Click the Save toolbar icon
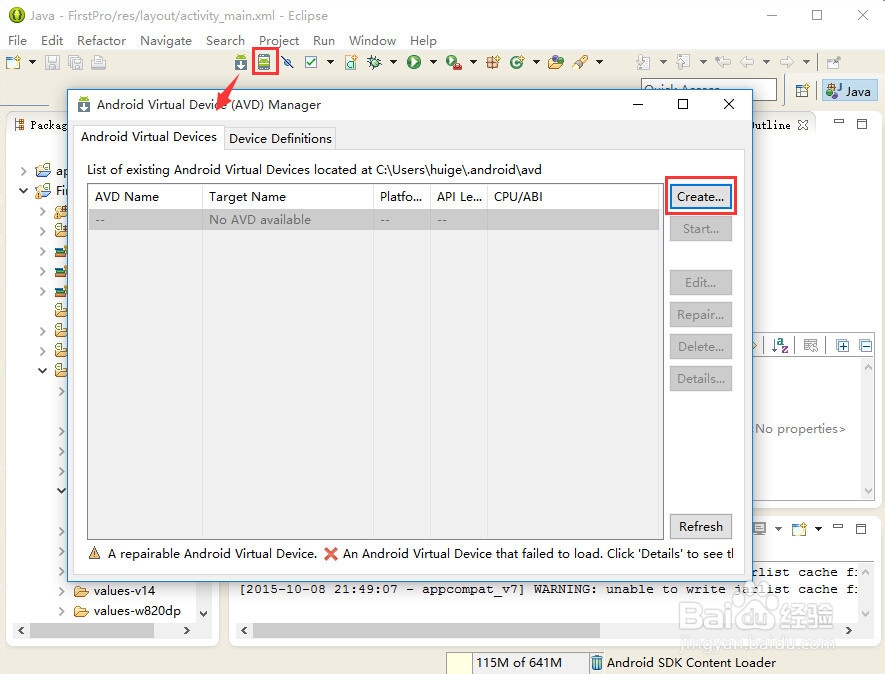The image size is (885, 674). [52, 62]
